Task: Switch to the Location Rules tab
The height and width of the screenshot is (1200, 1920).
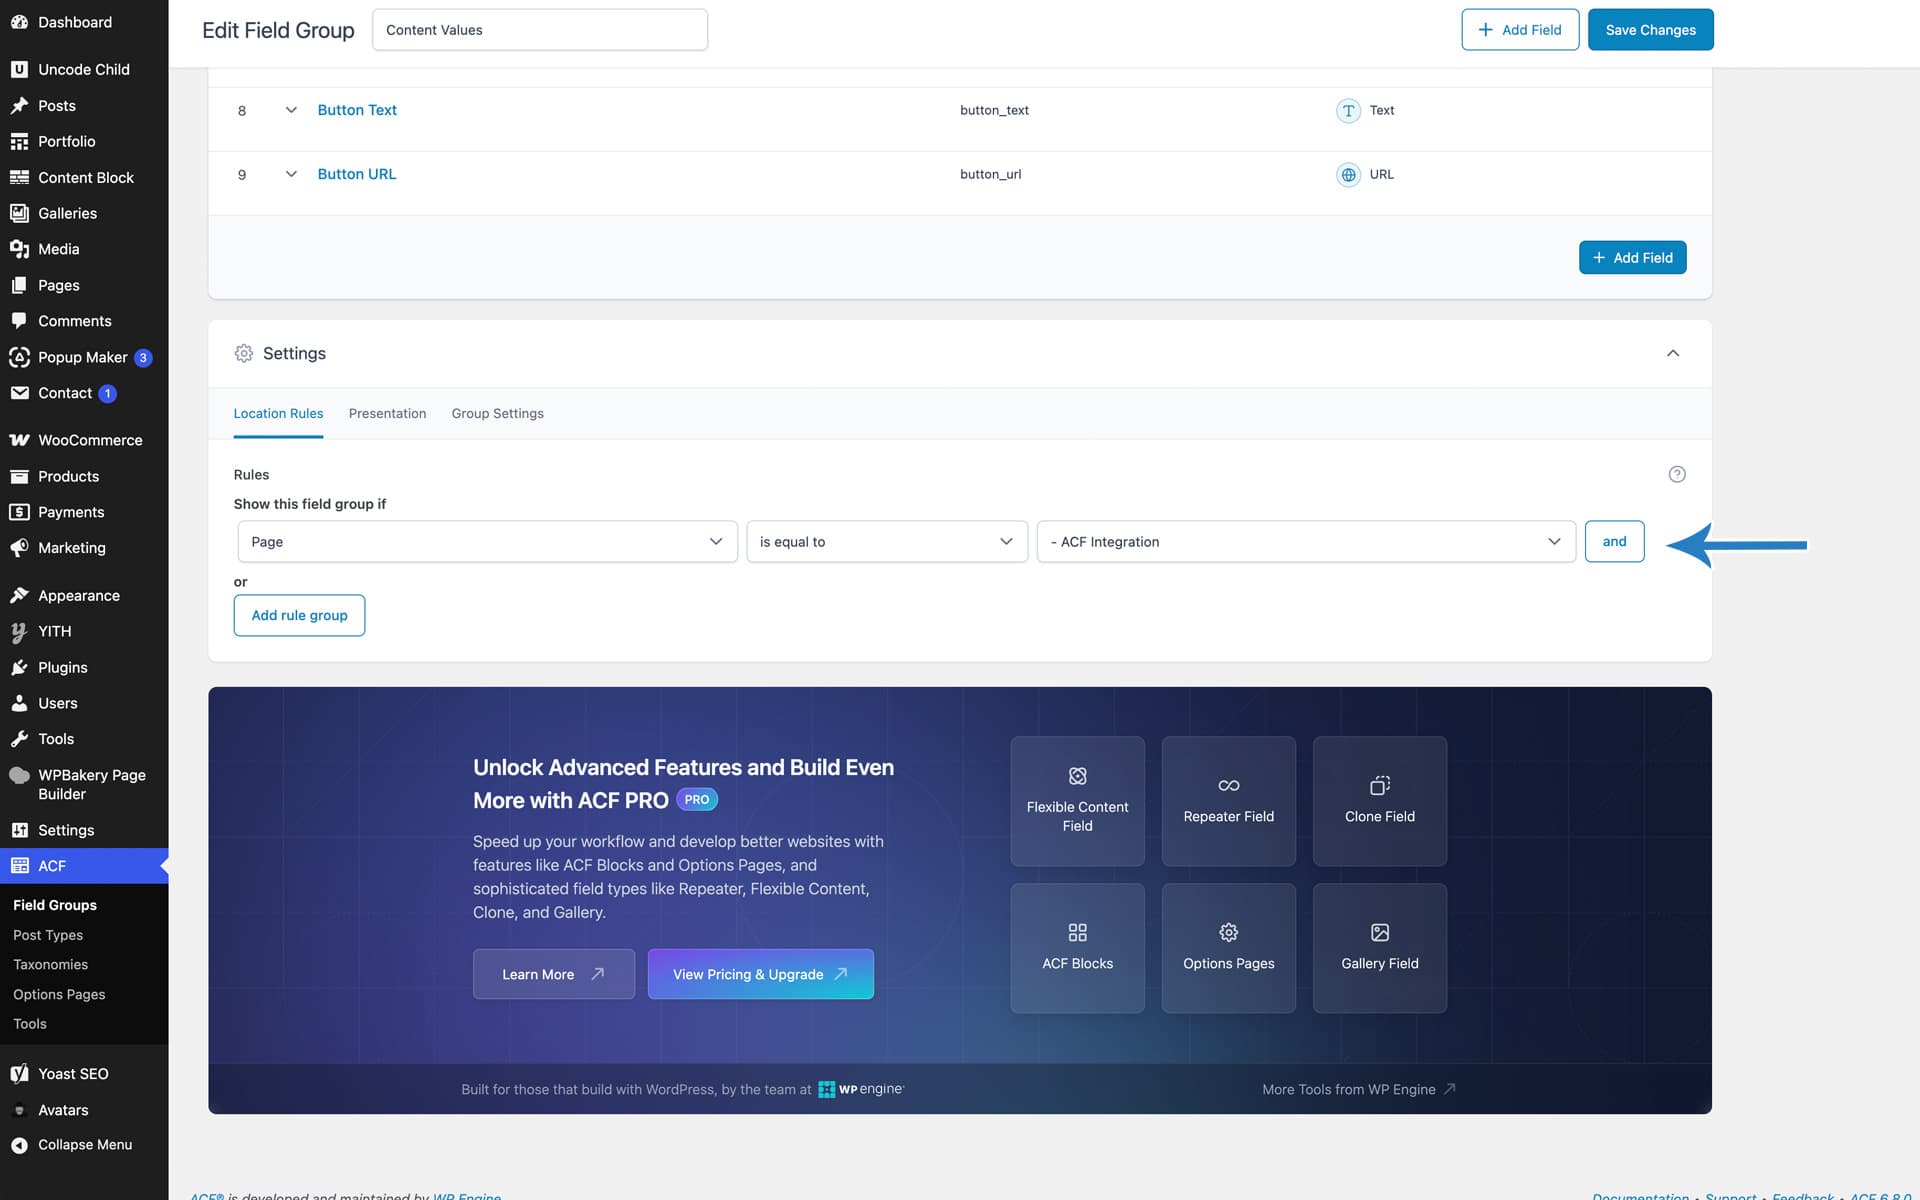Action: click(278, 414)
